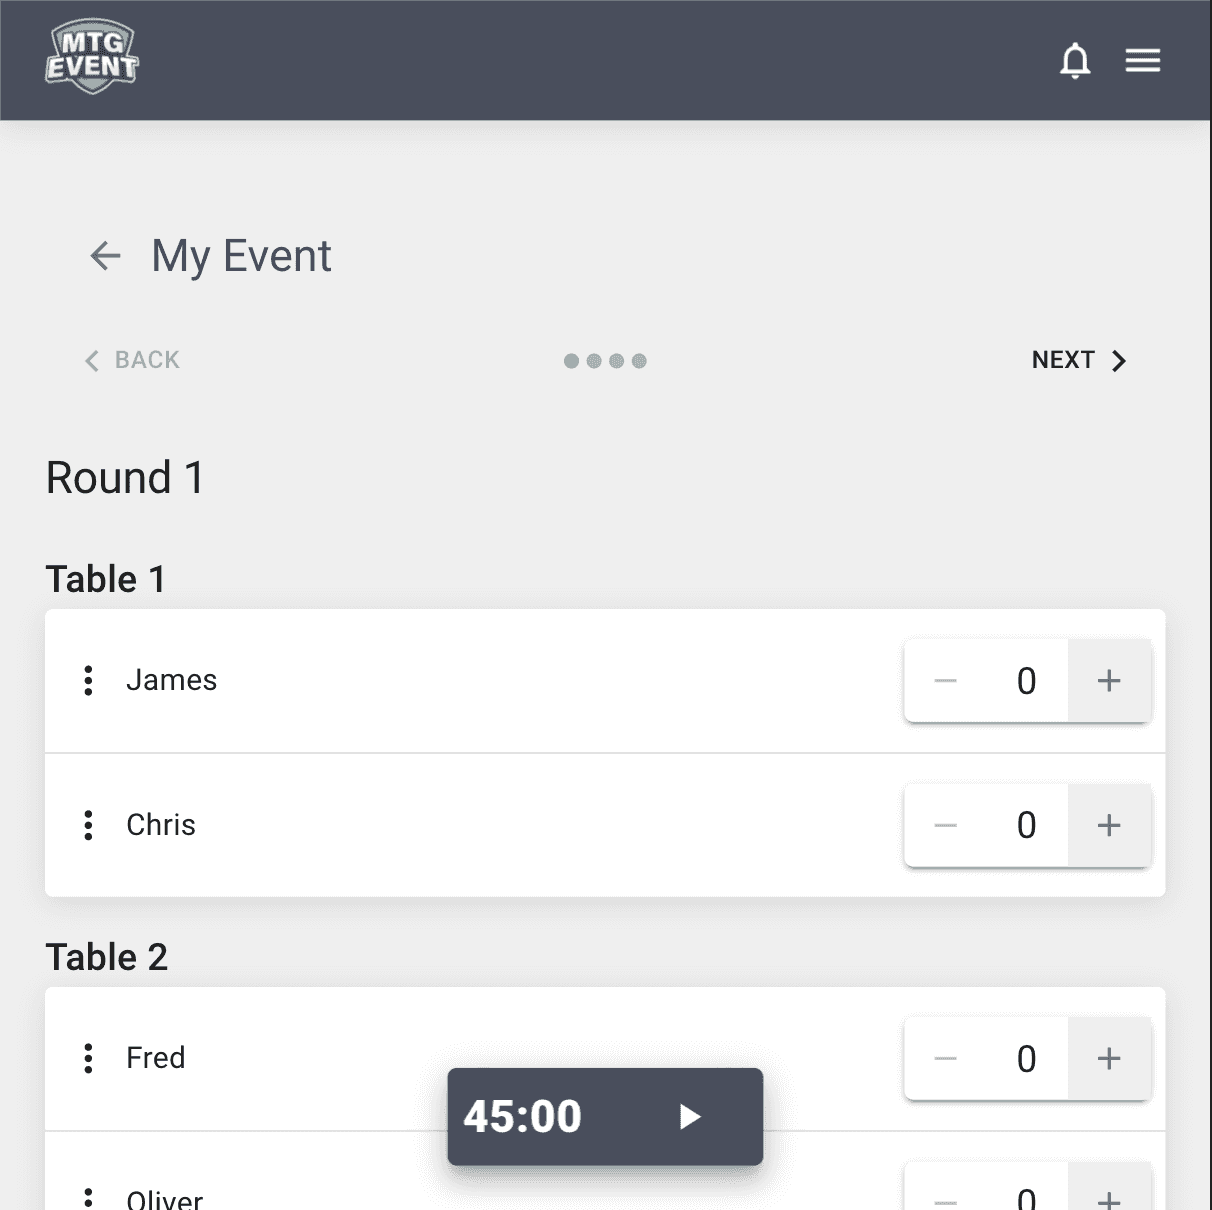The image size is (1212, 1210).
Task: Increase Fred's score with plus
Action: [x=1109, y=1058]
